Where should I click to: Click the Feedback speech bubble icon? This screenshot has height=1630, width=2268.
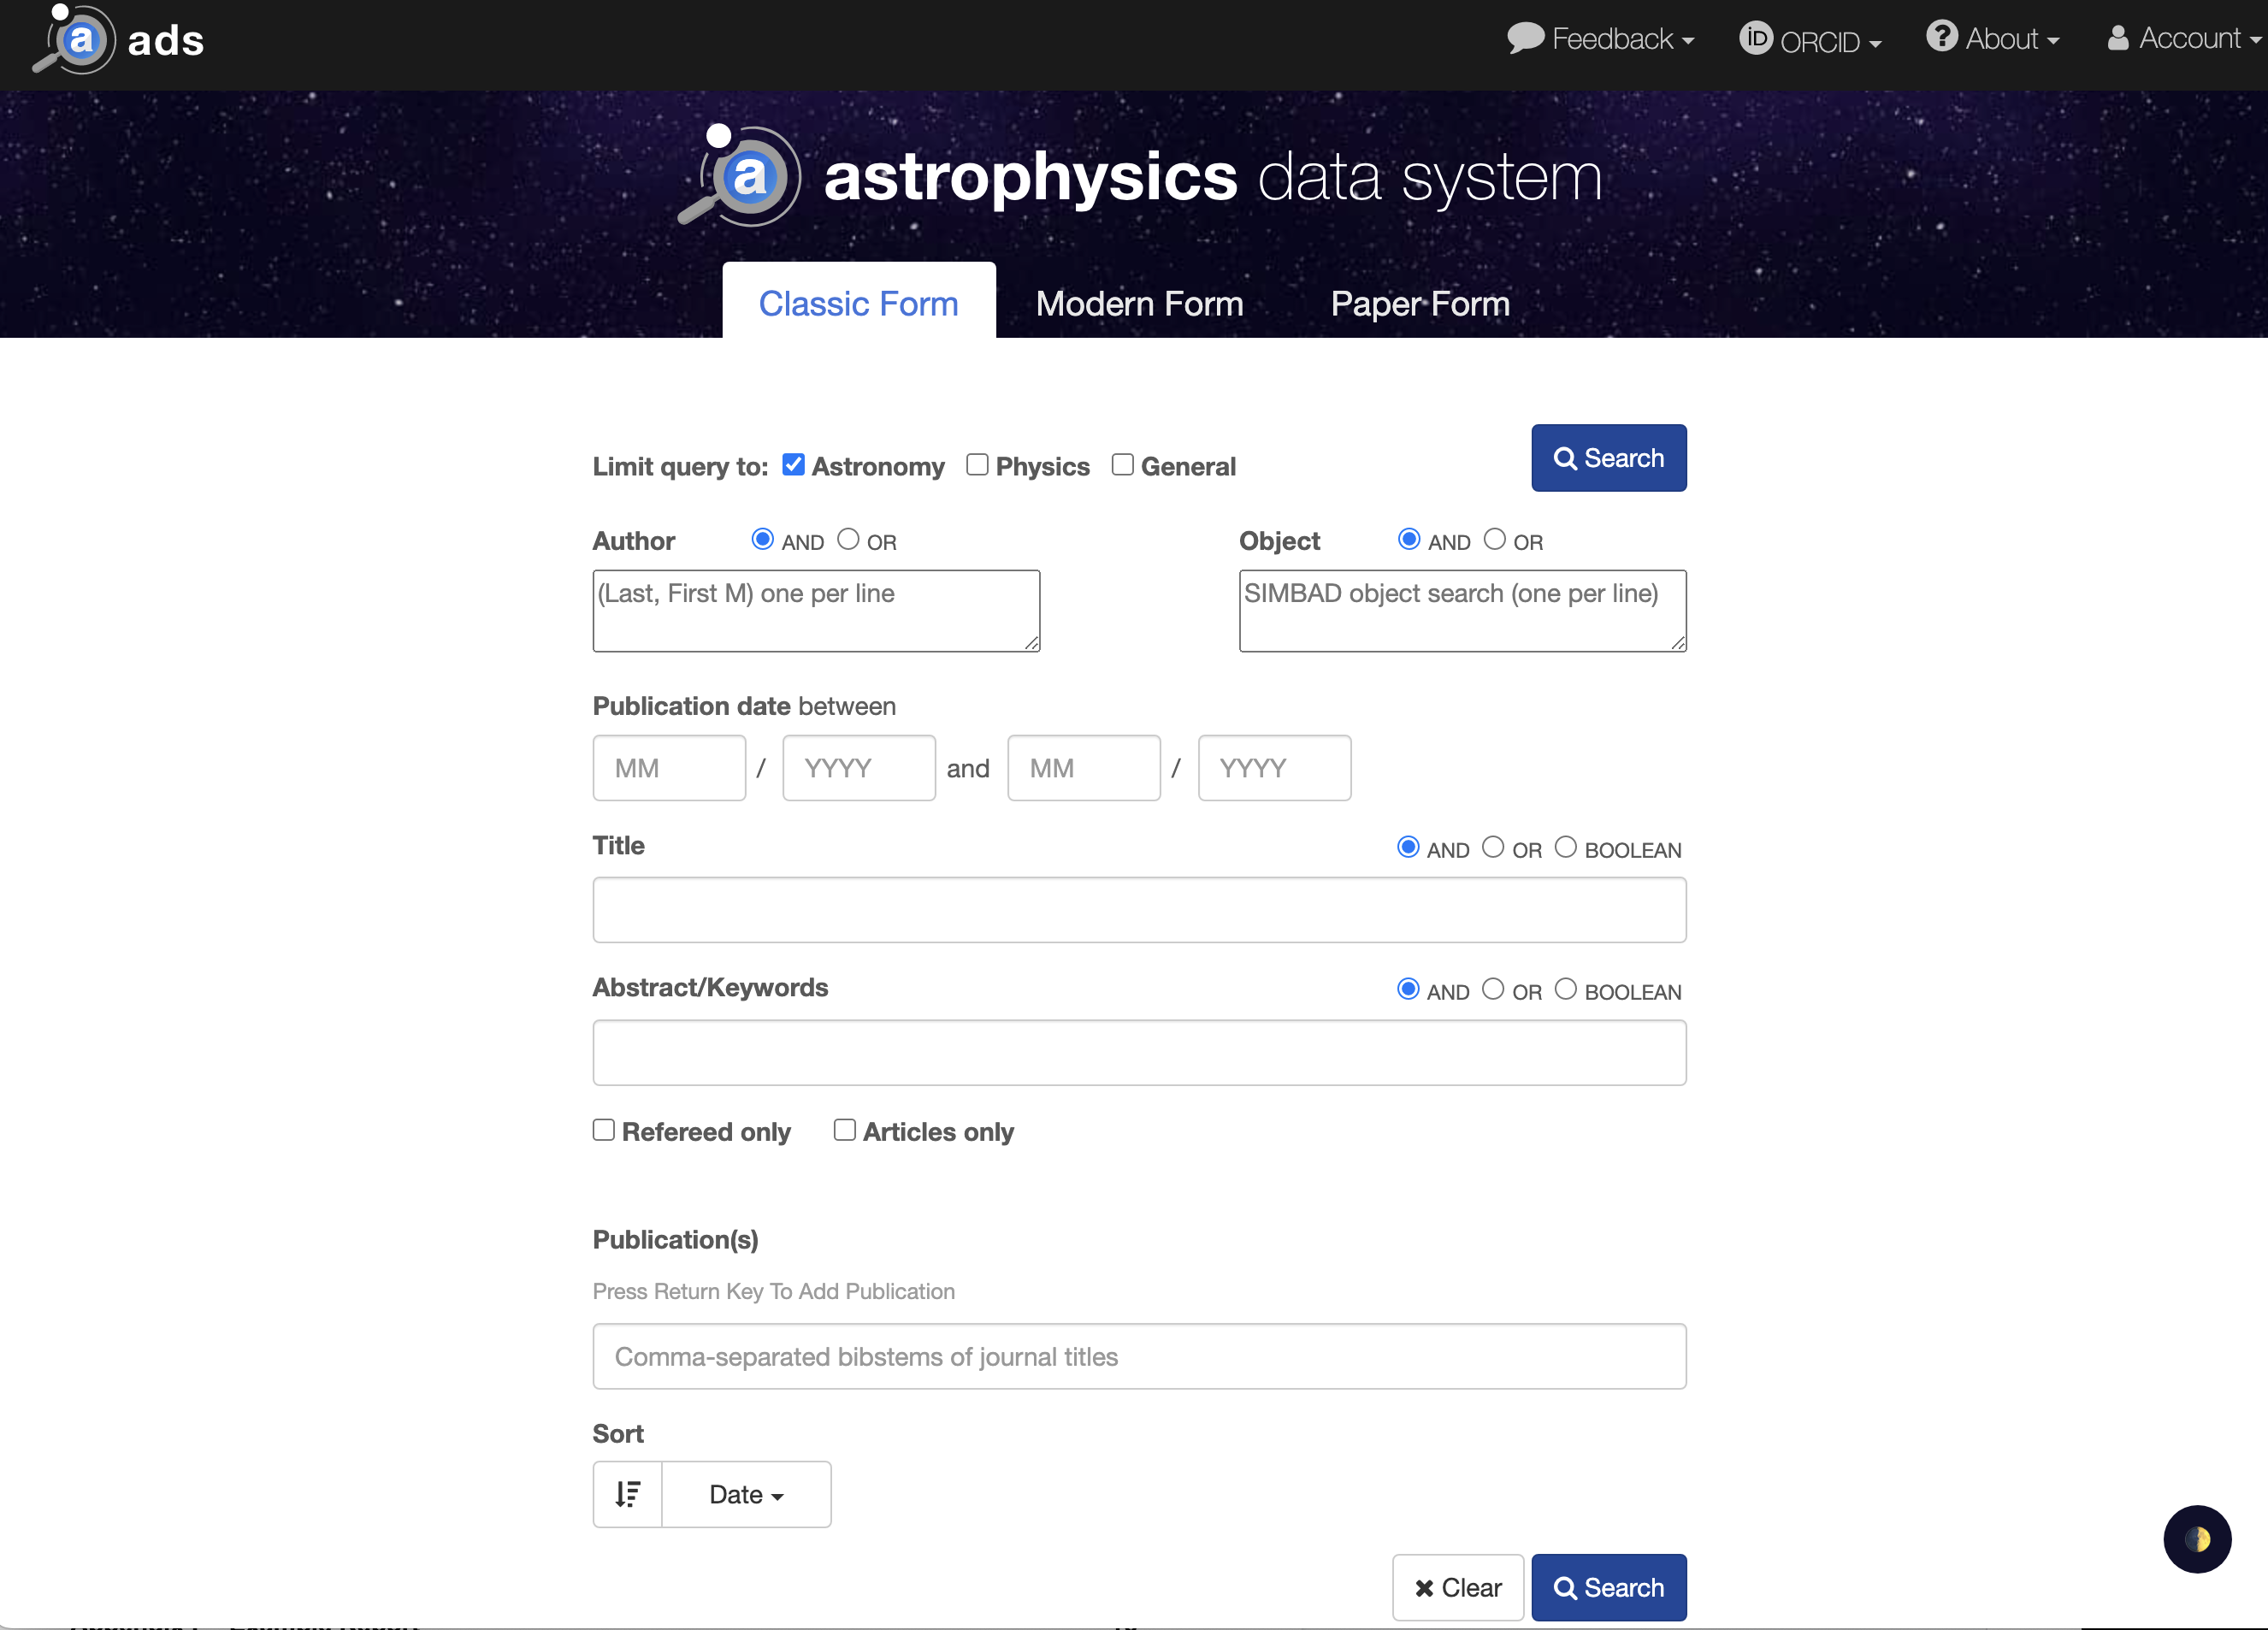(x=1525, y=38)
